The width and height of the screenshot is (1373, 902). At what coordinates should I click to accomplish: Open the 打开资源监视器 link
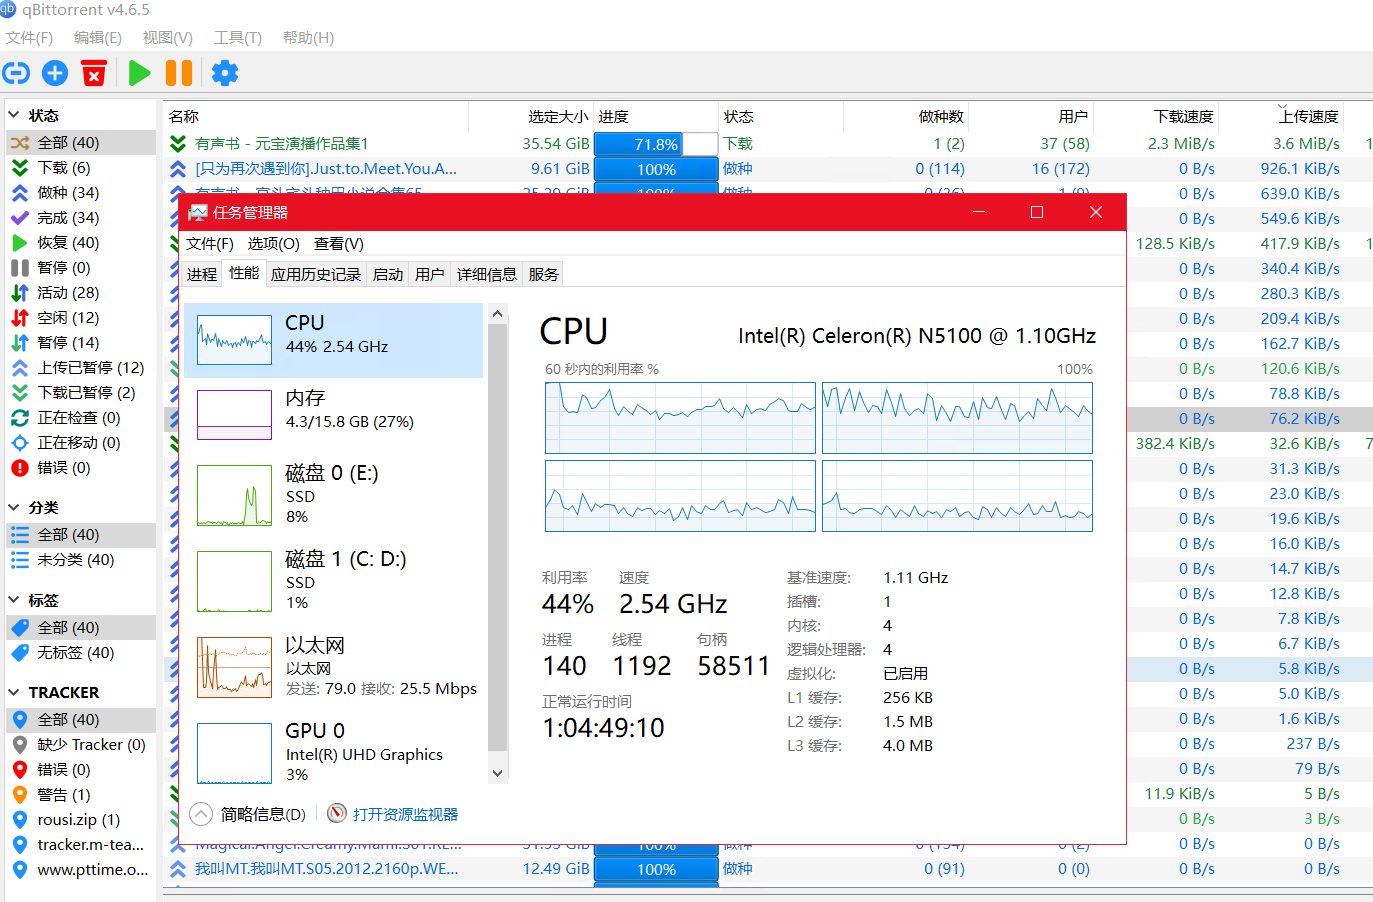click(405, 814)
